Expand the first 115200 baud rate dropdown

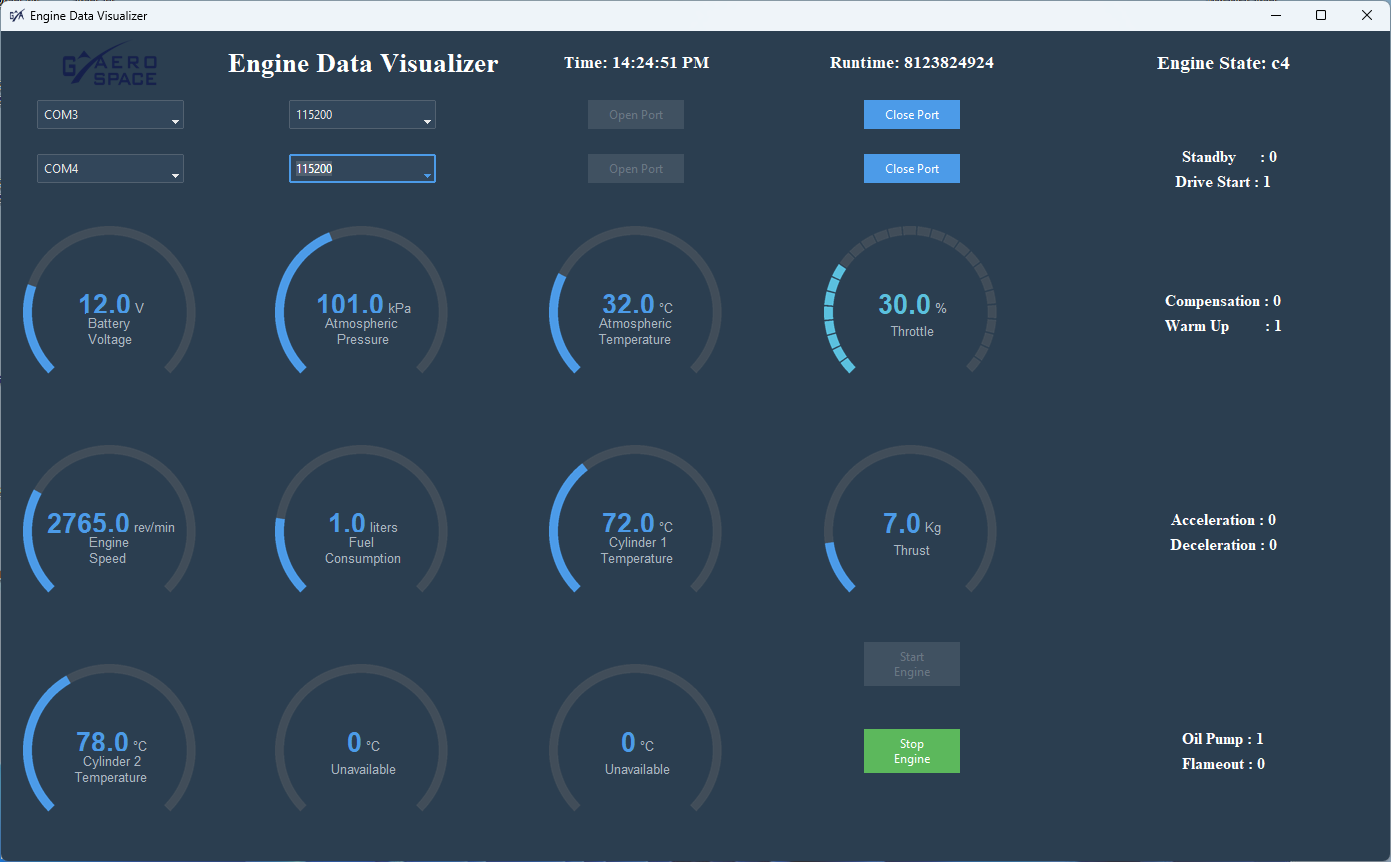click(x=362, y=115)
